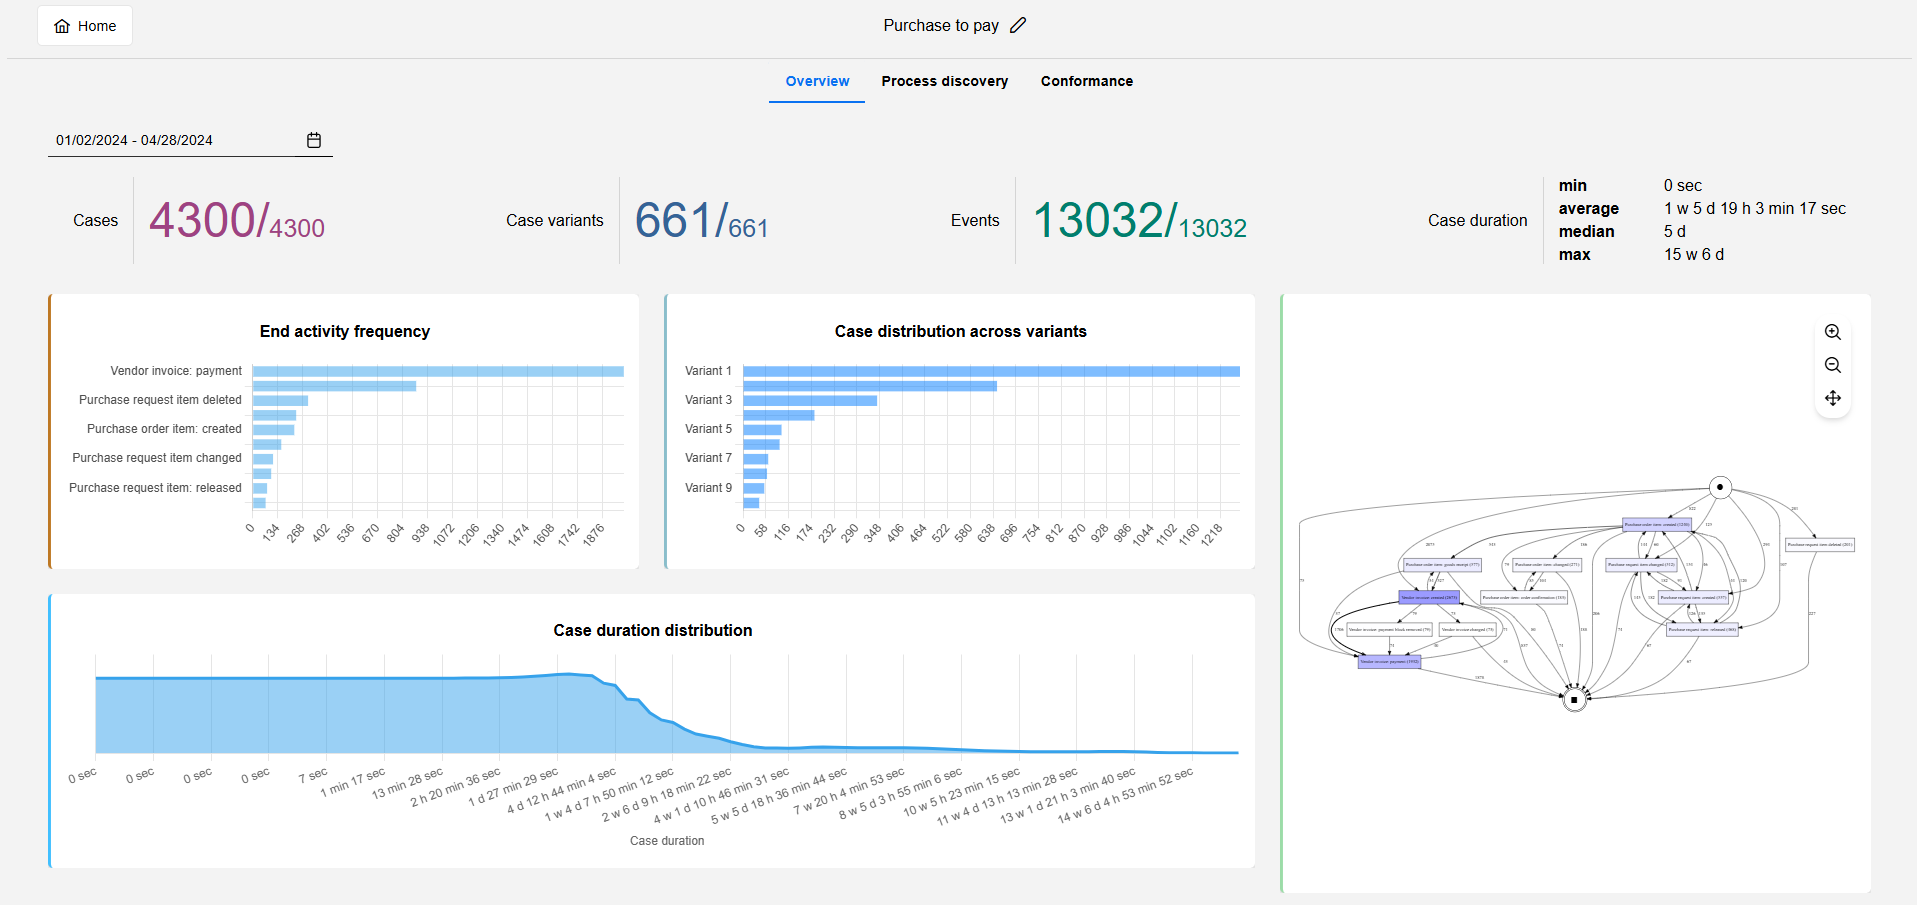The width and height of the screenshot is (1917, 905).
Task: Select the pan/move arrows icon
Action: [x=1832, y=398]
